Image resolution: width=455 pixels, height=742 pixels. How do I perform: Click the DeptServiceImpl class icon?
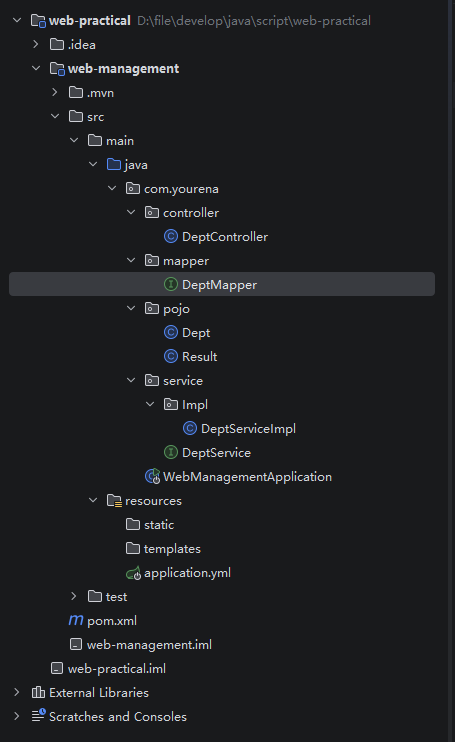click(x=190, y=428)
